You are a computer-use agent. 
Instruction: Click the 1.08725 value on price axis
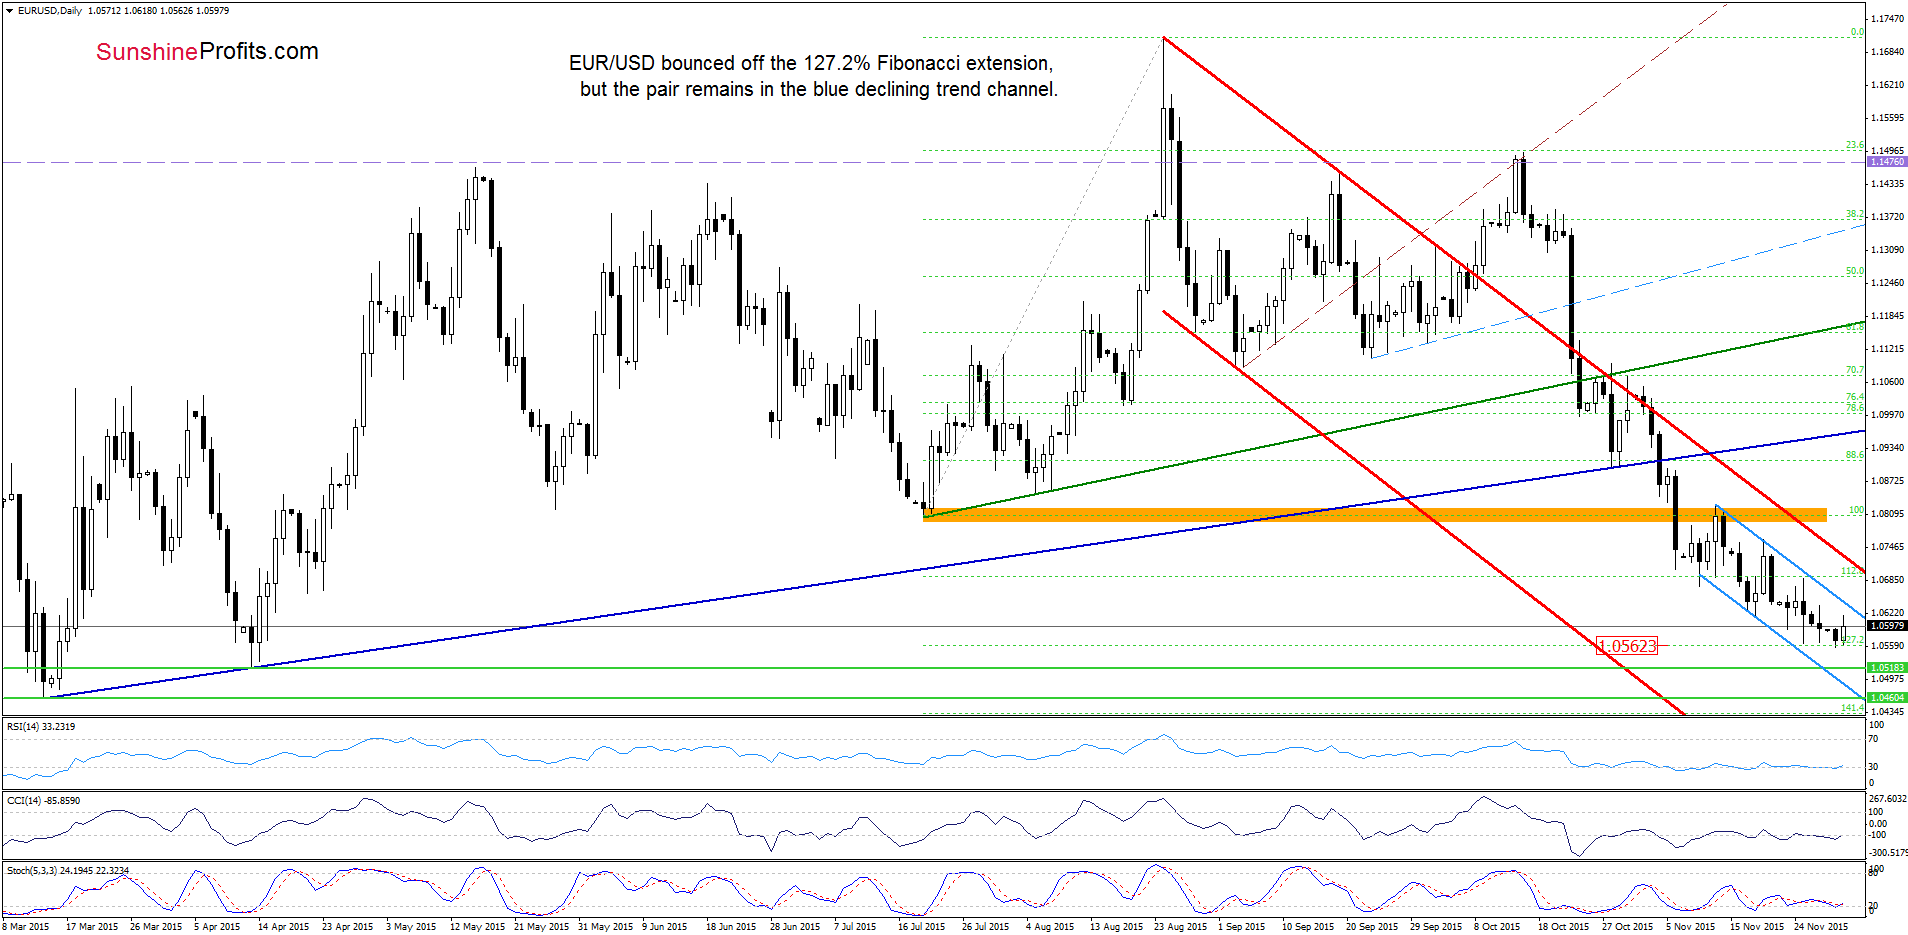pos(1887,481)
